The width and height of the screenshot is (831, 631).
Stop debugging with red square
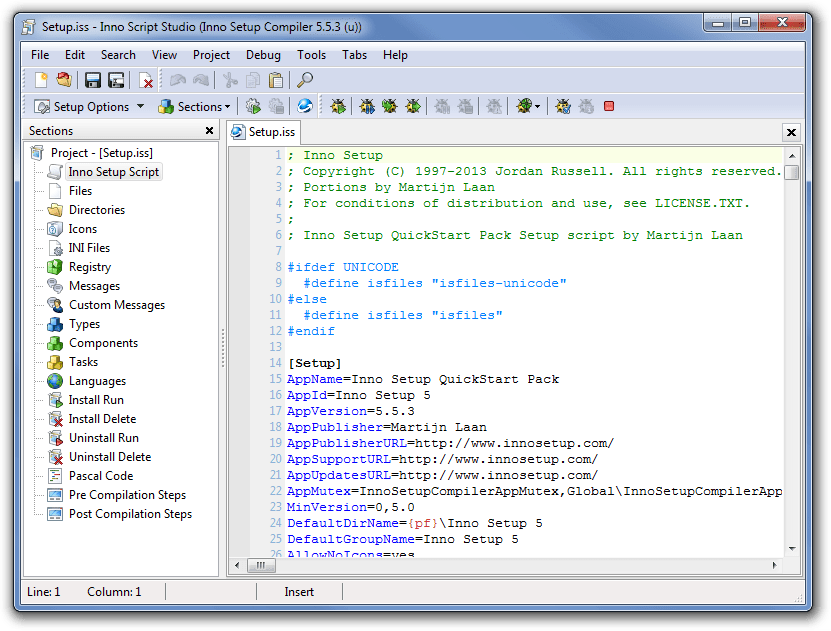[609, 106]
